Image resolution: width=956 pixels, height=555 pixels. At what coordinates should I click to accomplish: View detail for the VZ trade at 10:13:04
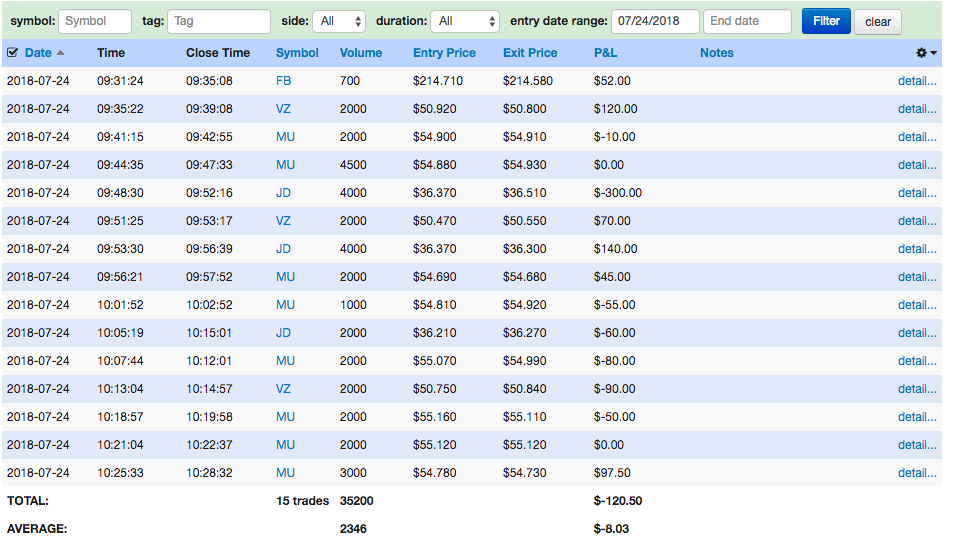click(x=917, y=389)
